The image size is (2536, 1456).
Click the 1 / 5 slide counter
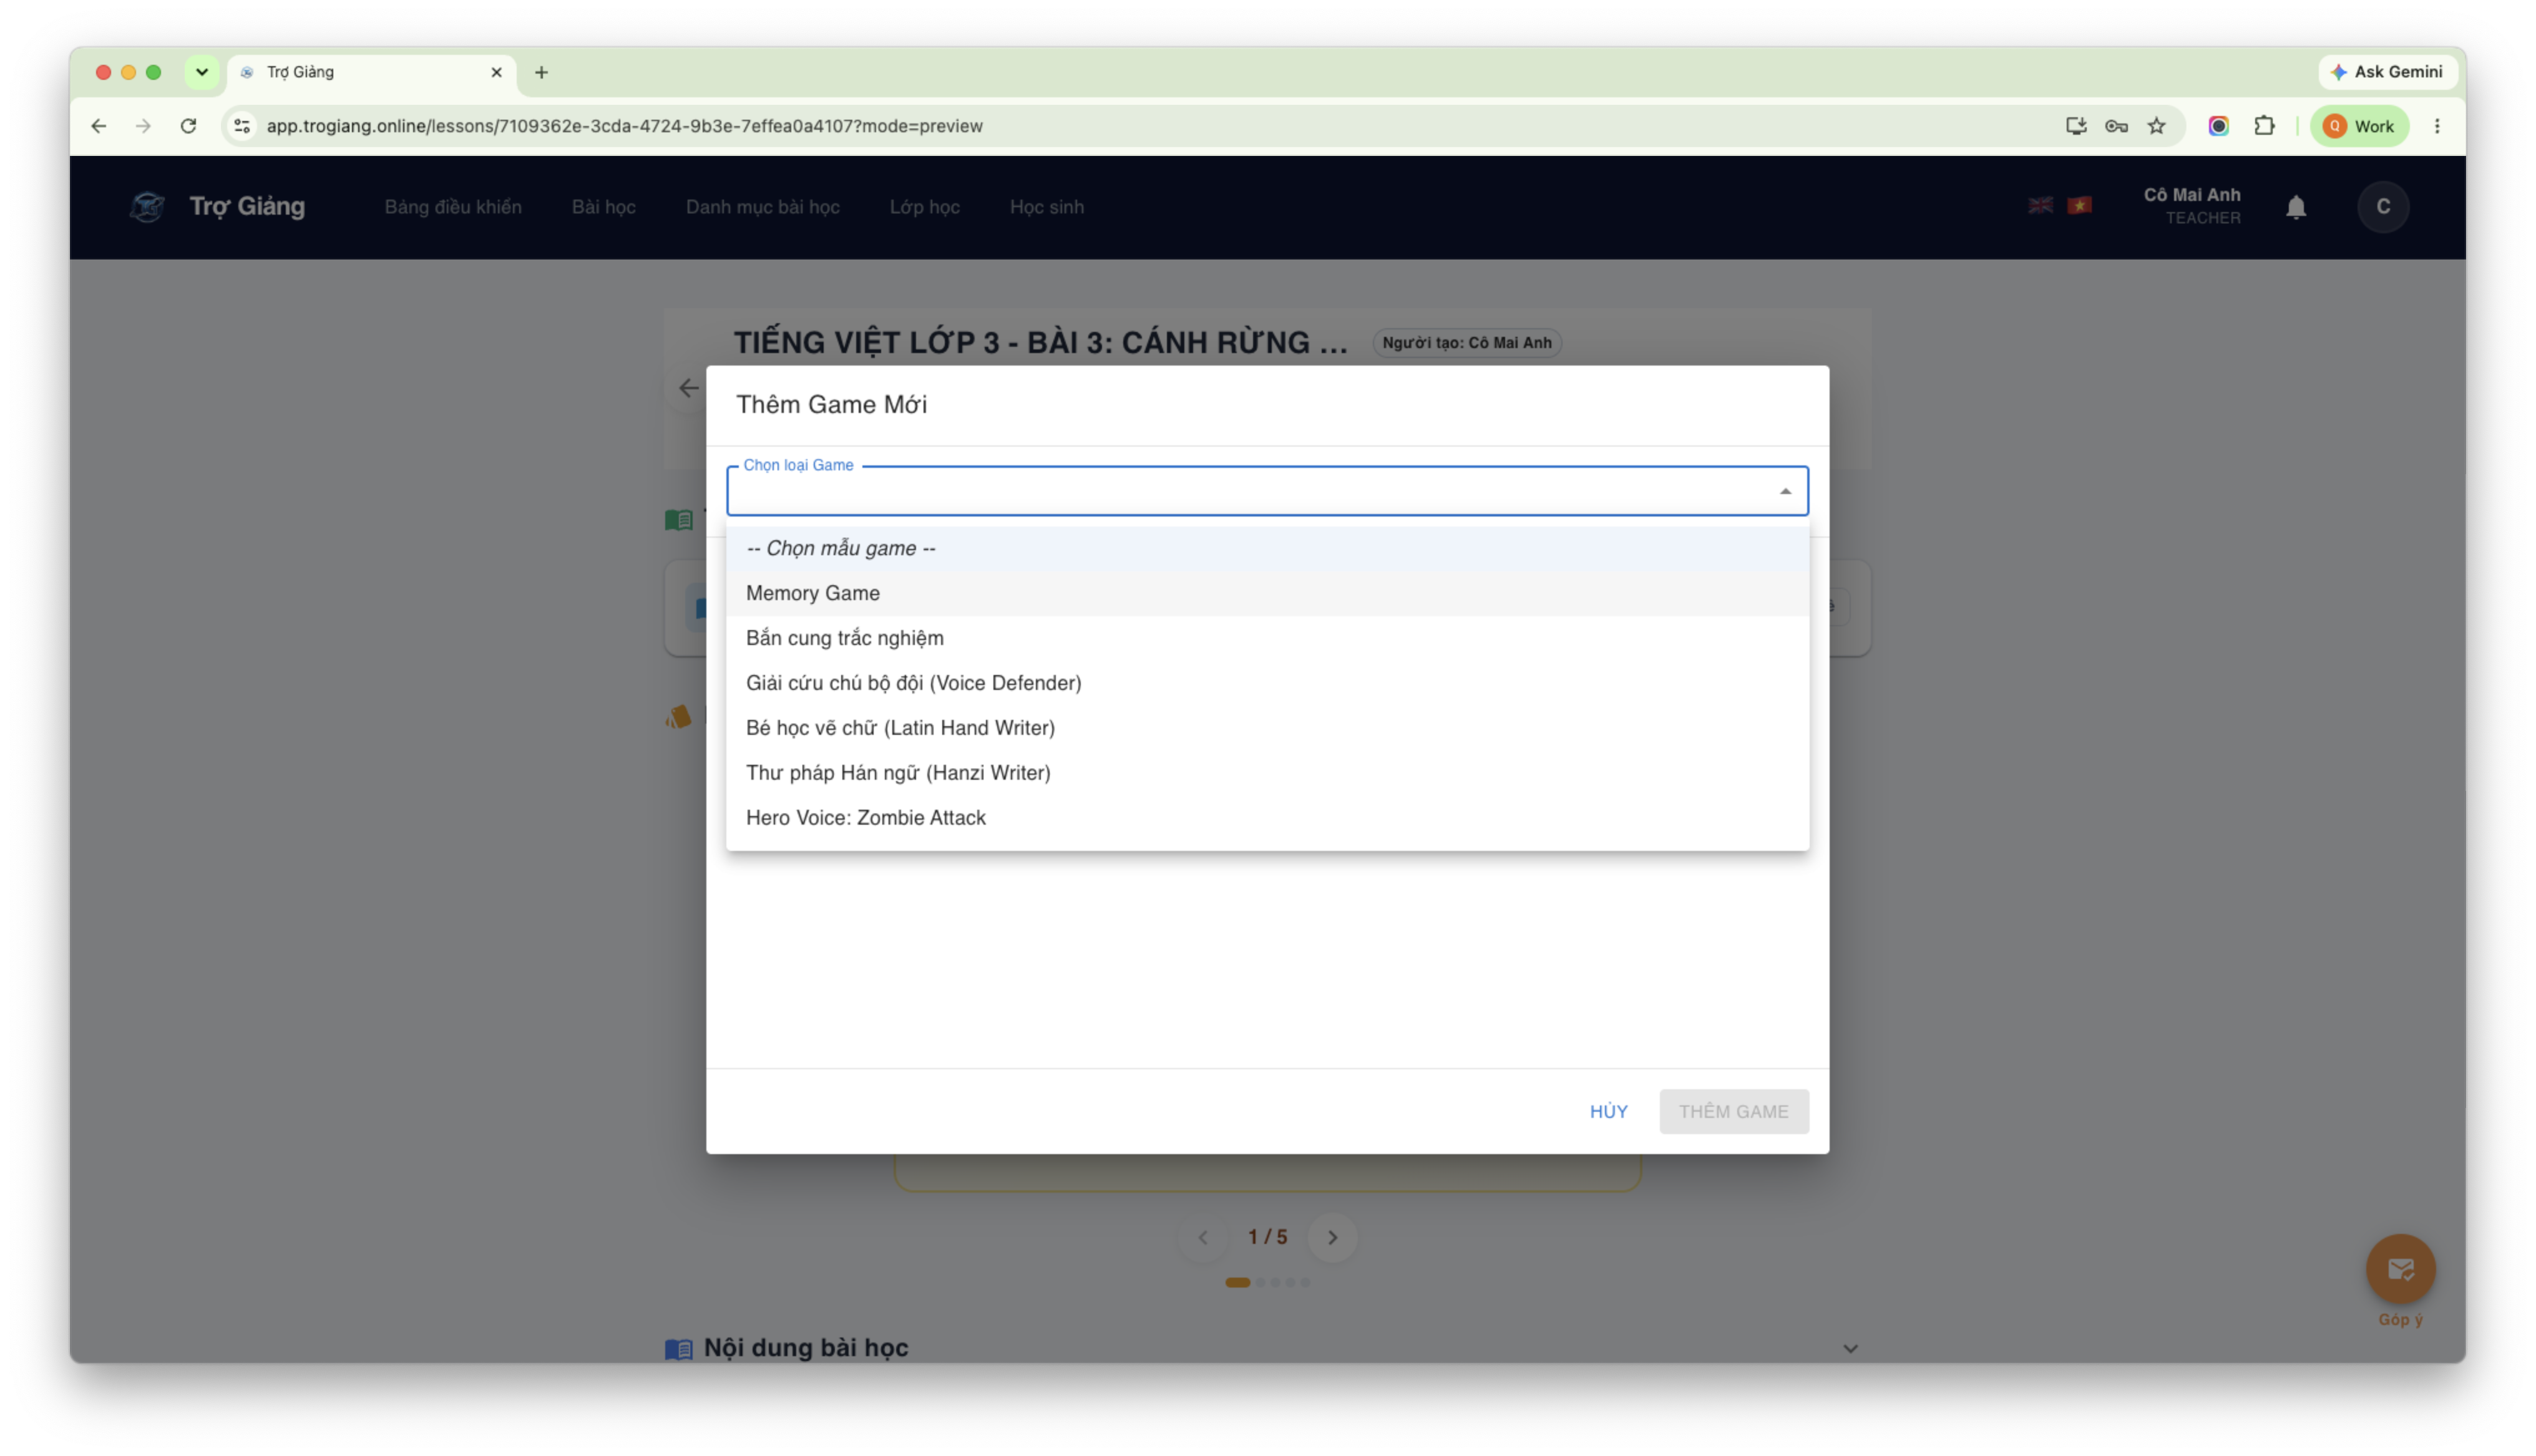point(1267,1238)
